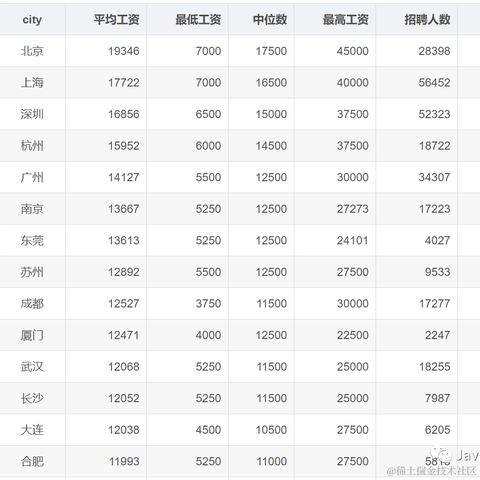Click 杭州 median value 14500
This screenshot has width=480, height=480.
pos(271,146)
